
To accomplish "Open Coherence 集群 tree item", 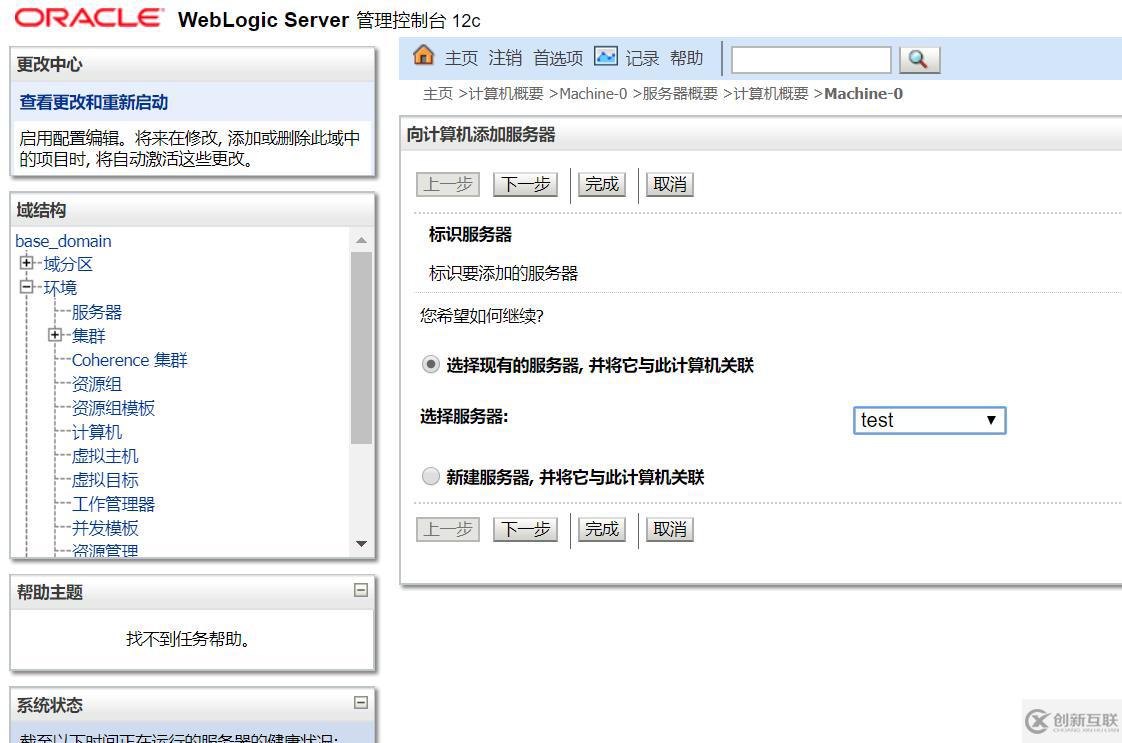I will (130, 360).
